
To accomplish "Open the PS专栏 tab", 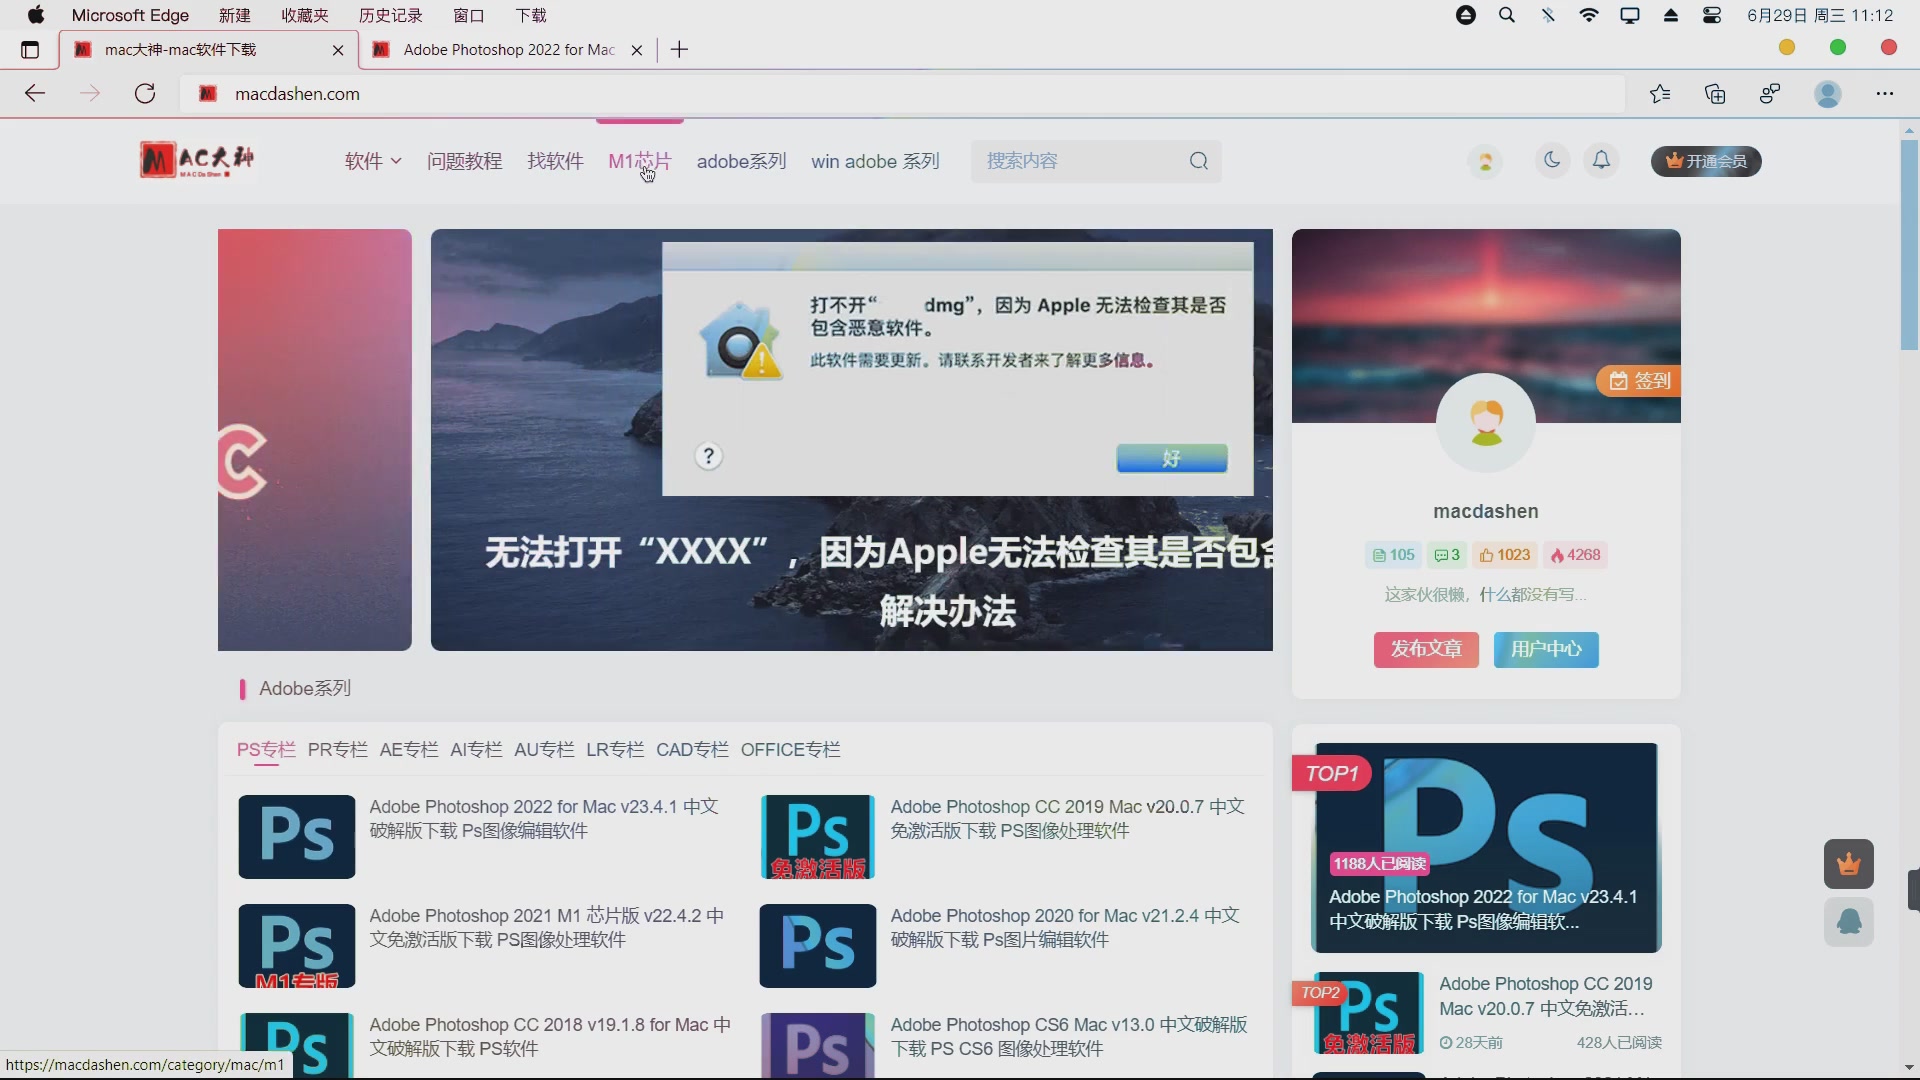I will tap(266, 749).
